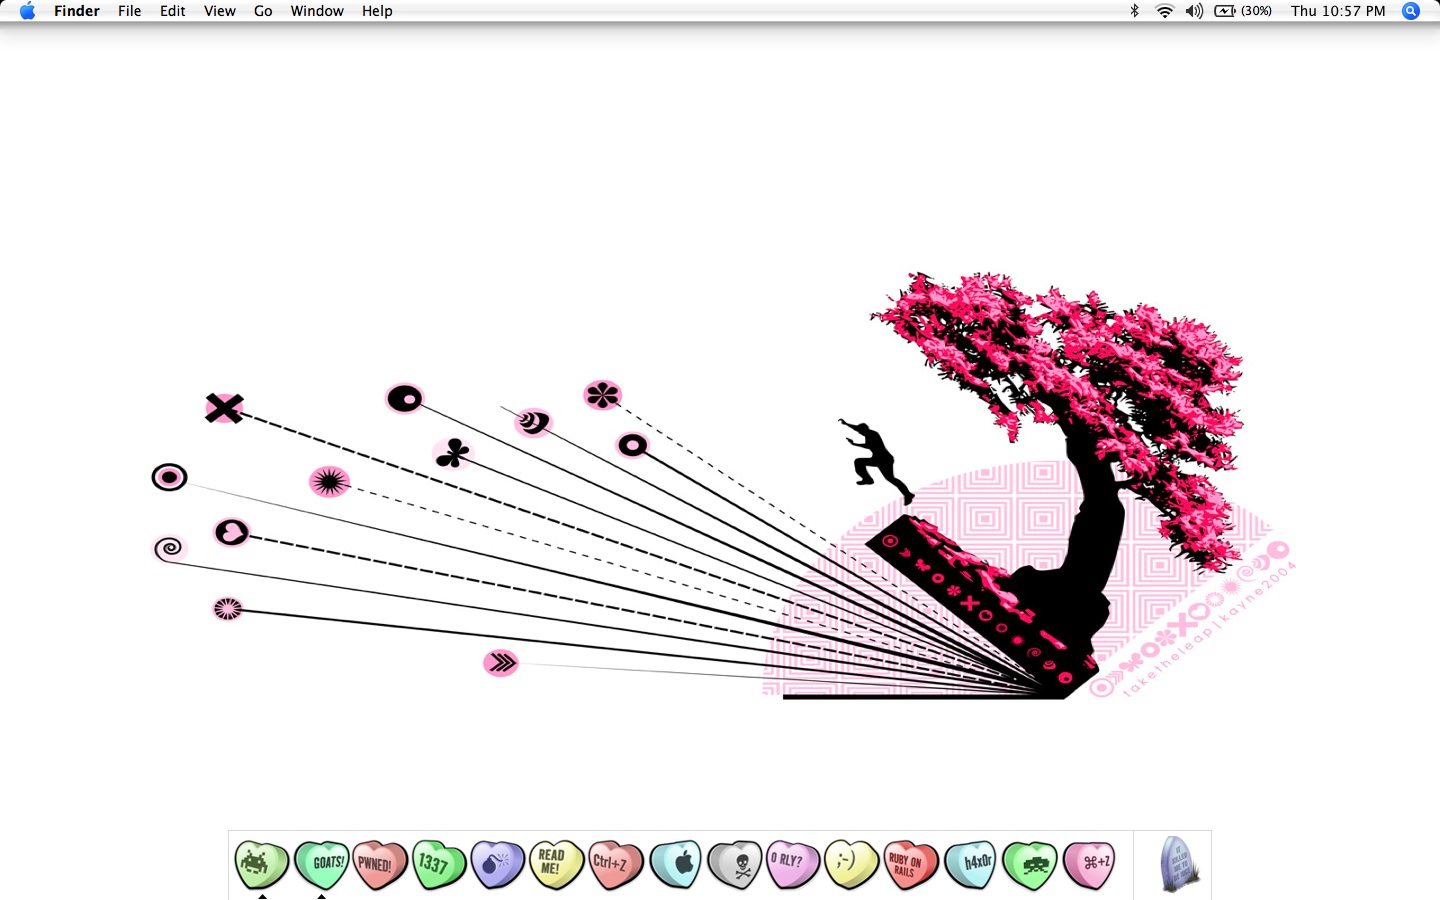Open the skull and crossbones heart icon
Screen dimensions: 1440x900
(735, 865)
